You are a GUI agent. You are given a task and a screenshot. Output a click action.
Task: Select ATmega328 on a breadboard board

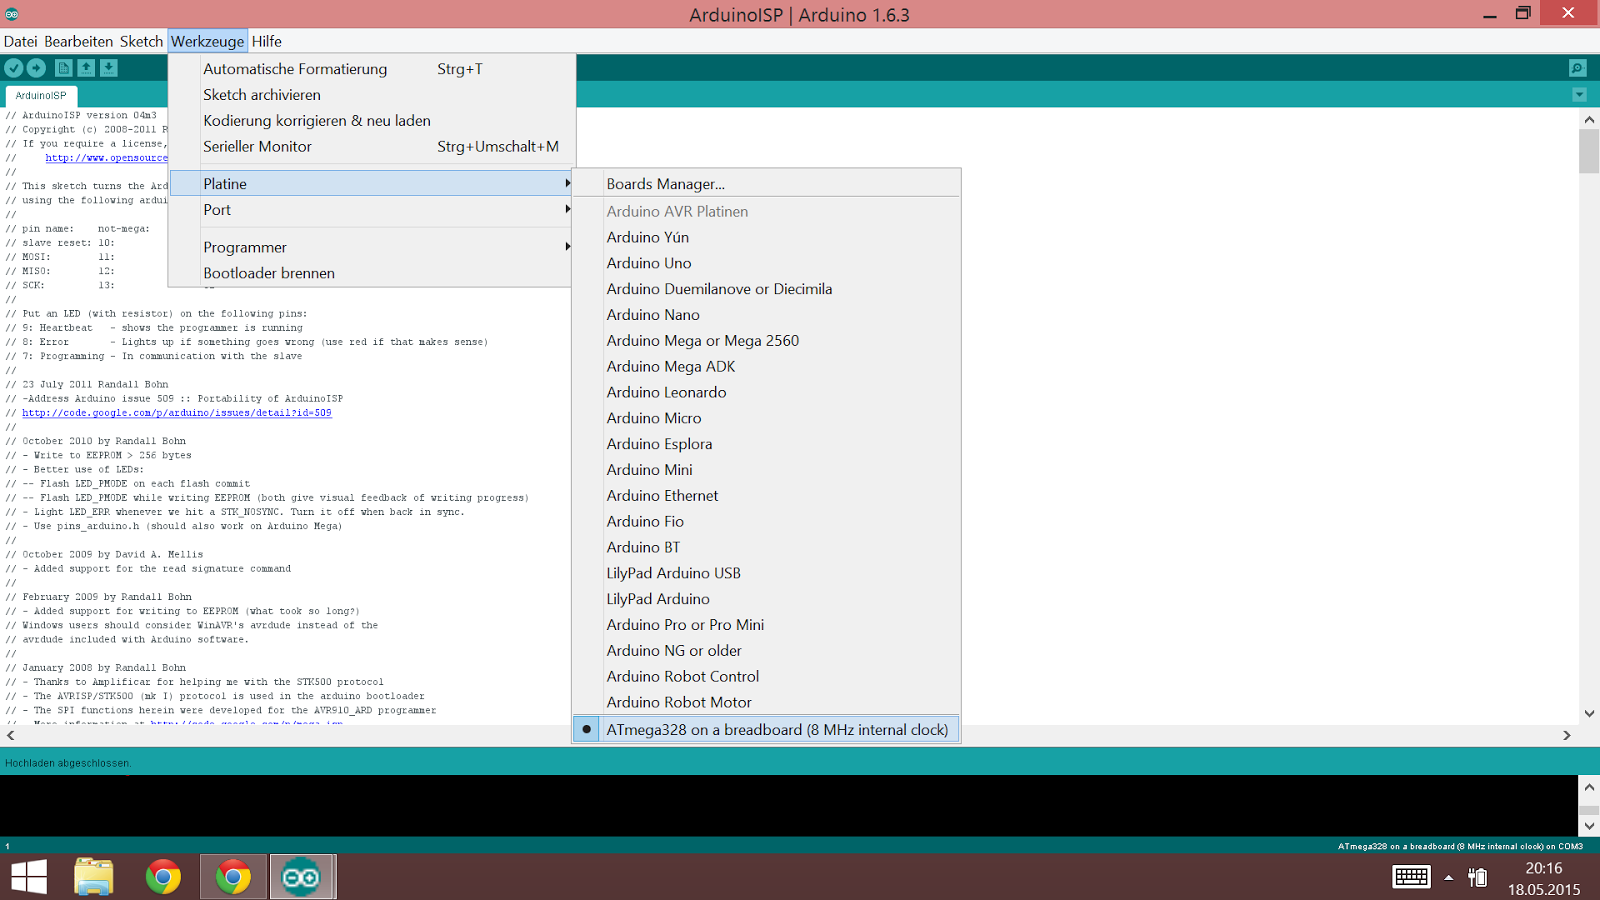click(x=766, y=730)
